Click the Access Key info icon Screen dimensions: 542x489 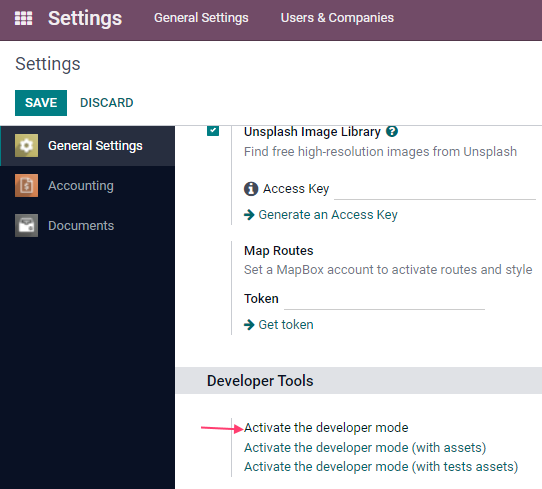251,189
